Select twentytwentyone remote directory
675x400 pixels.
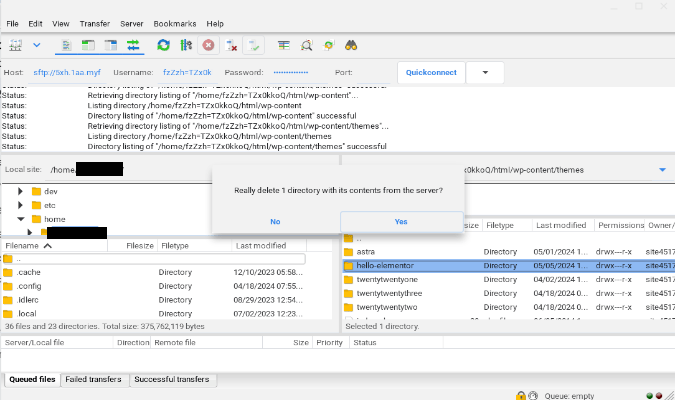[x=509, y=279]
